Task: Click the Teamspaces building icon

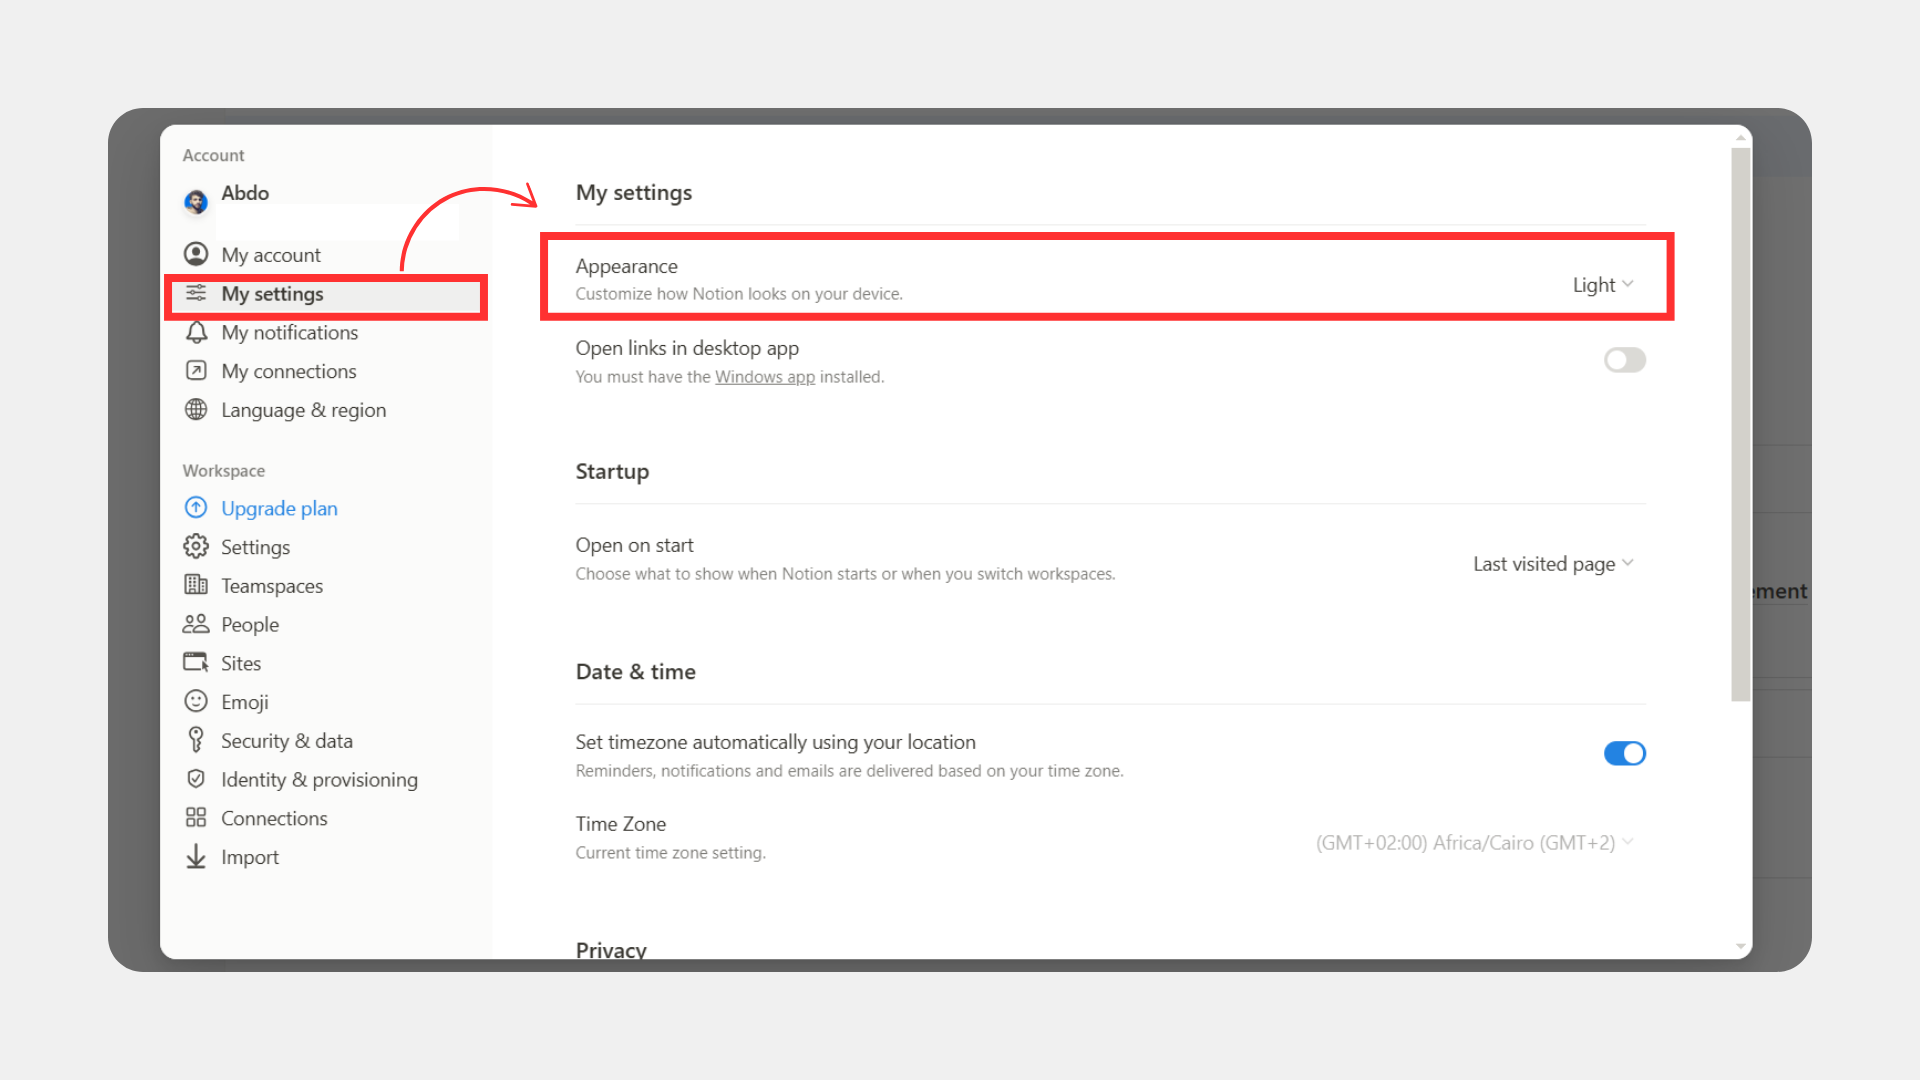Action: [197, 585]
